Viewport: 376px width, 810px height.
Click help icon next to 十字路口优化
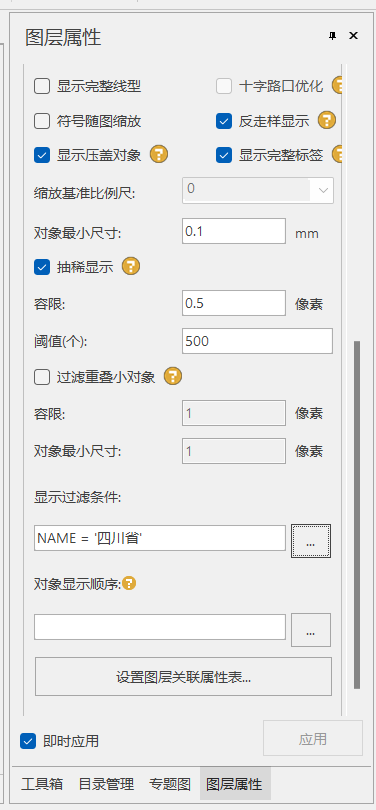(x=339, y=85)
